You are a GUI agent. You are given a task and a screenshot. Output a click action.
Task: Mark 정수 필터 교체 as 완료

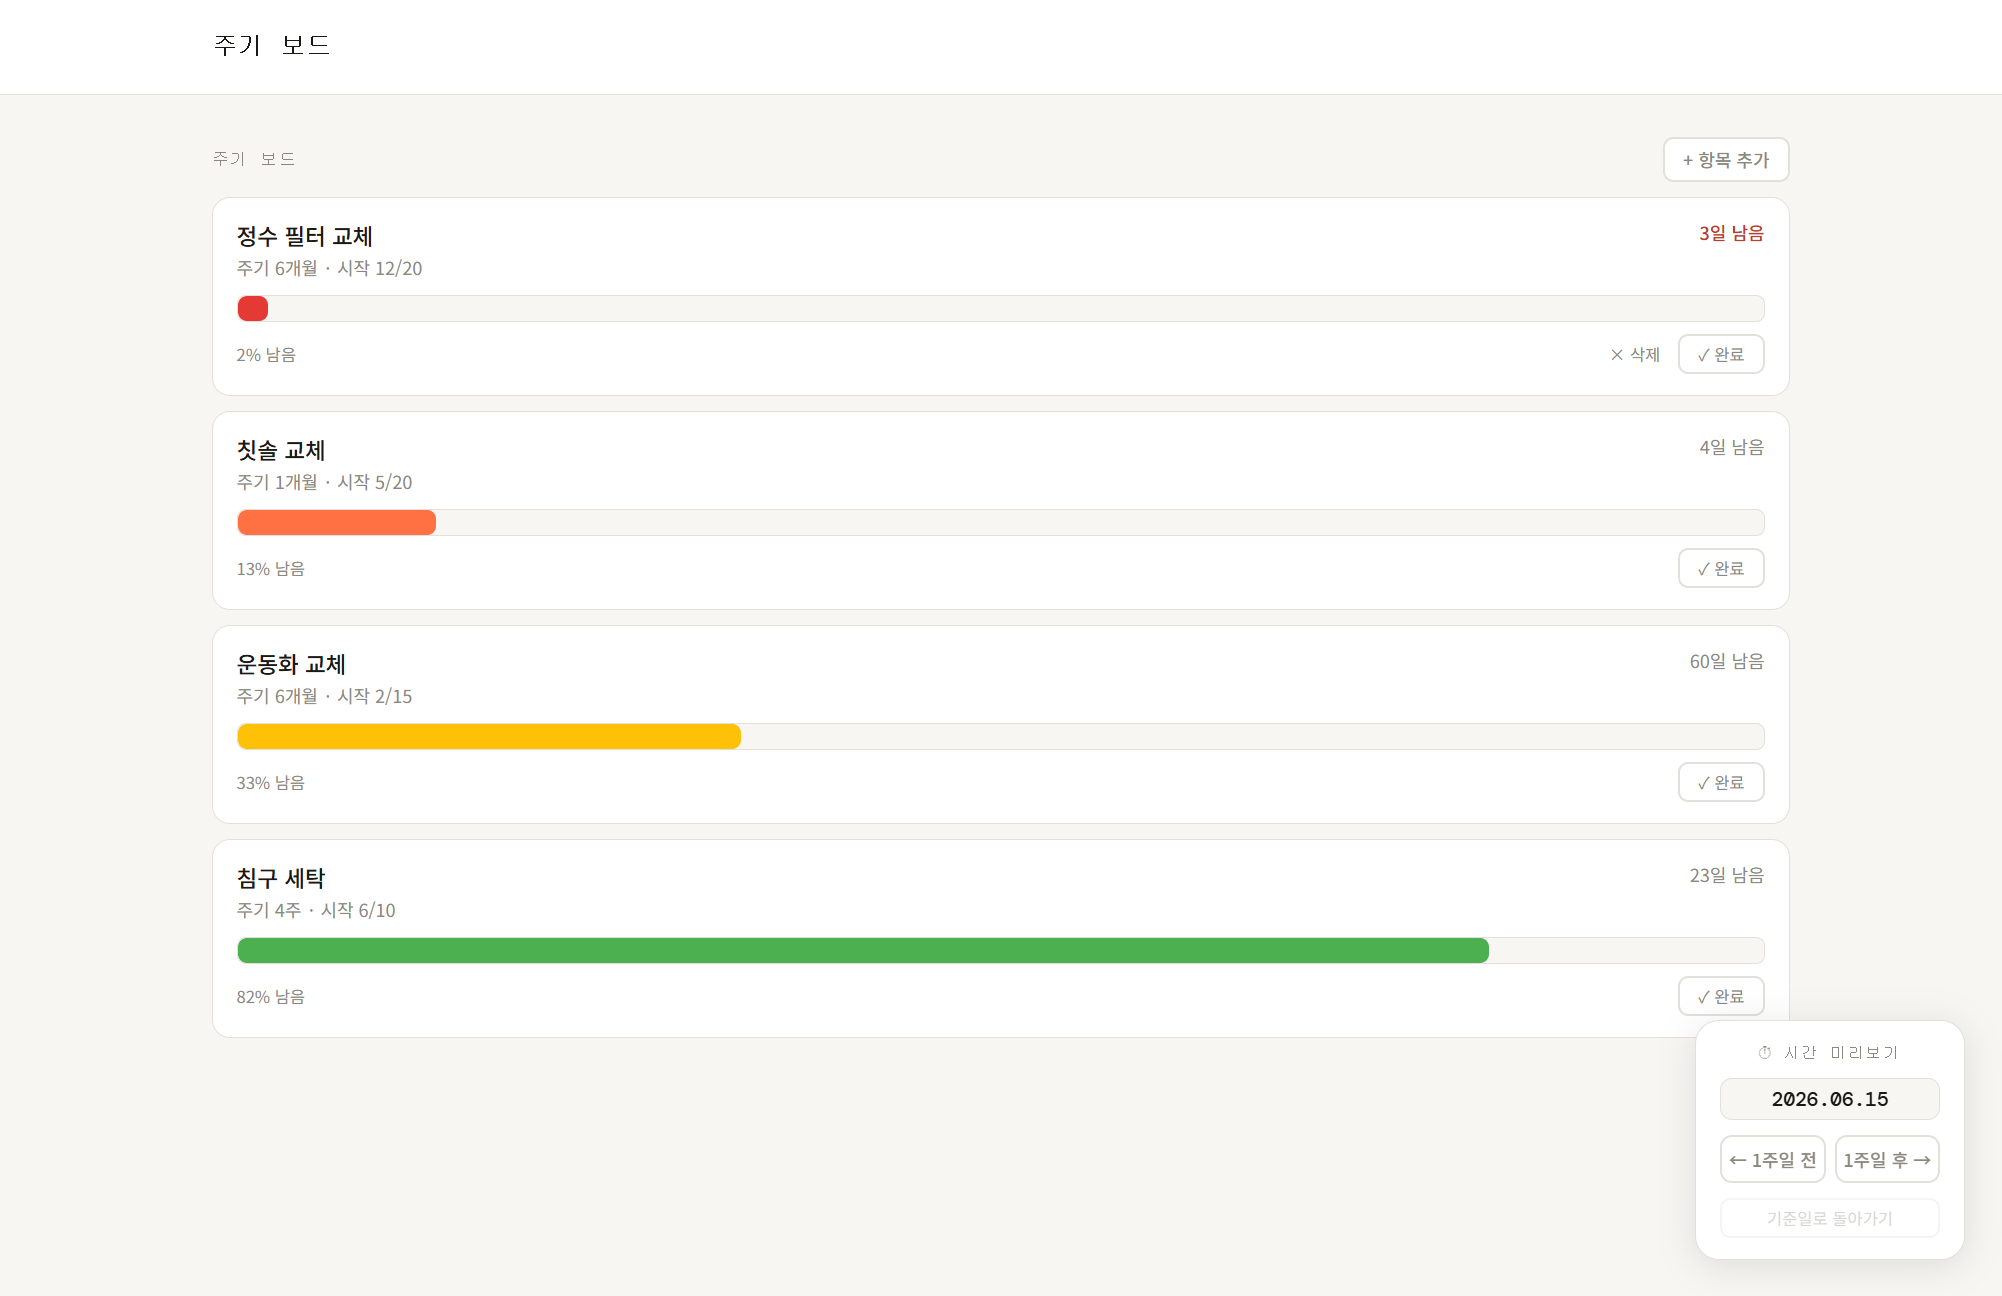(1721, 355)
